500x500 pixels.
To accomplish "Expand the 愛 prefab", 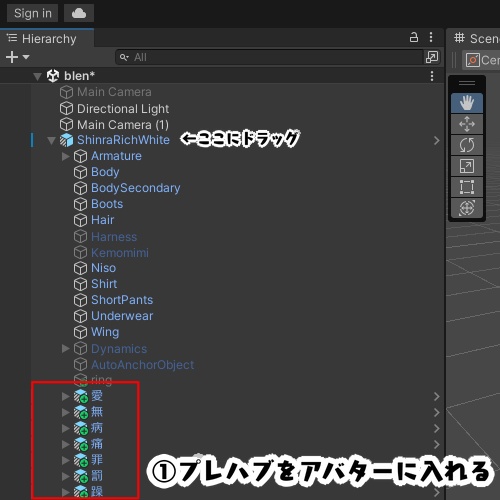I will click(66, 396).
